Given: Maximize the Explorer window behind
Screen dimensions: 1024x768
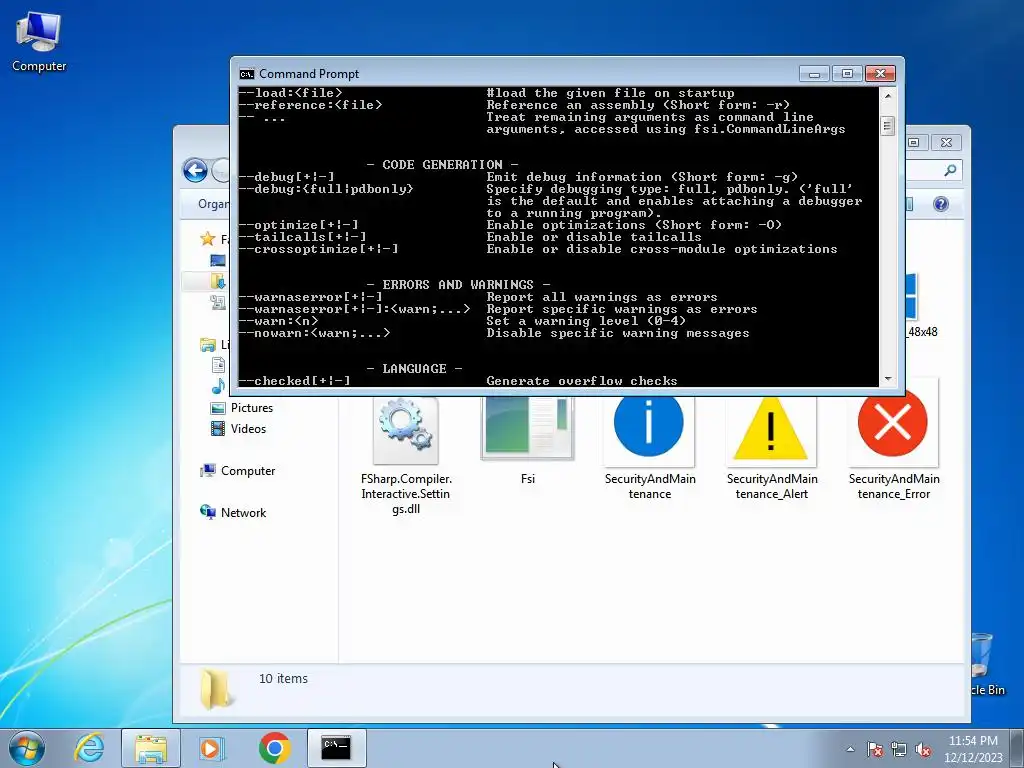Looking at the screenshot, I should tap(914, 142).
